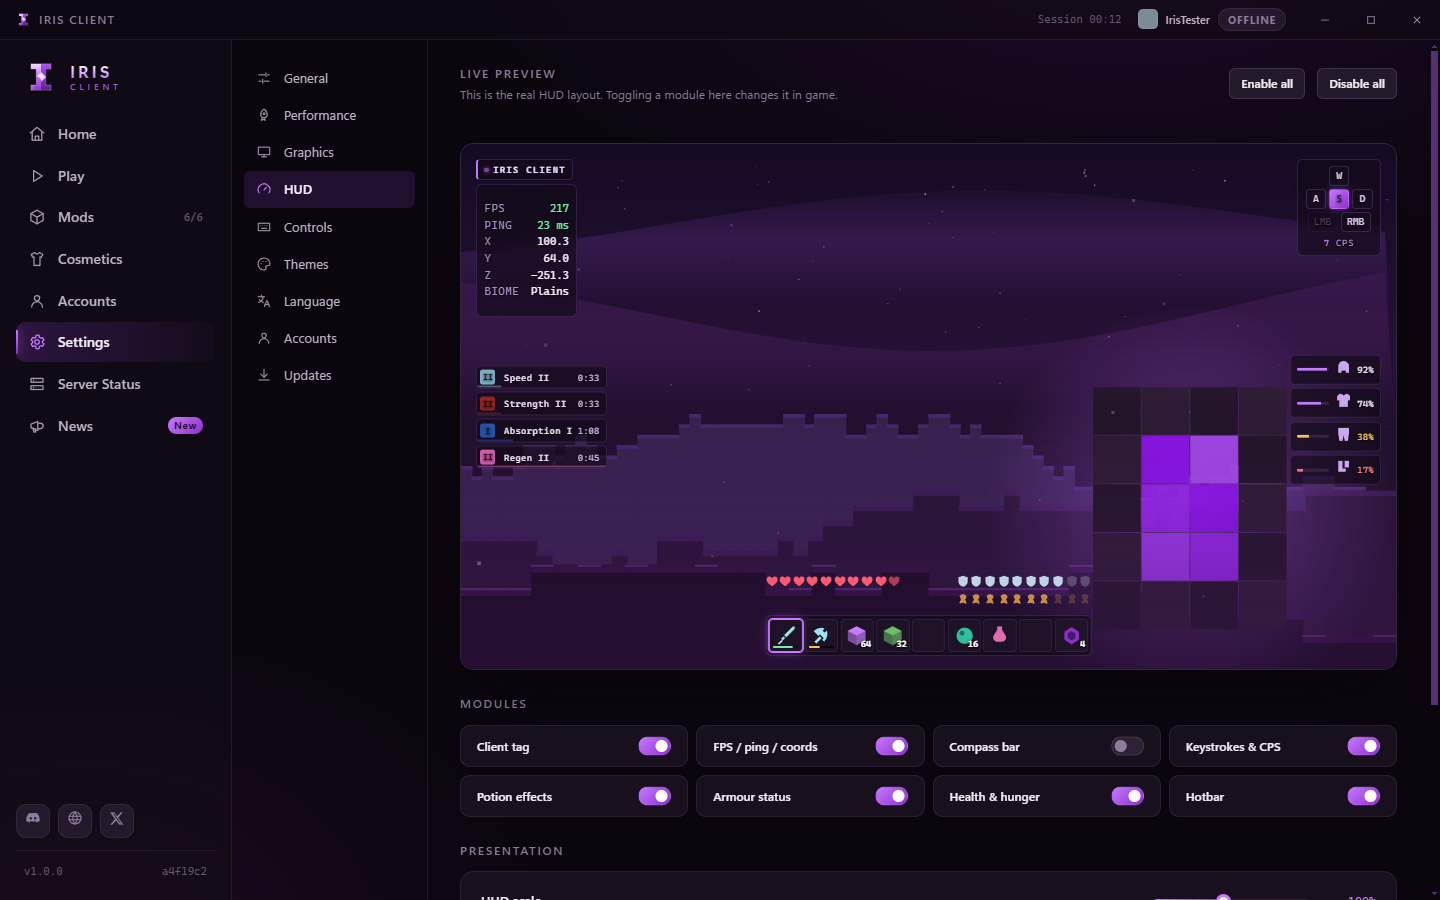
Task: Toggle the Armour status module
Action: (891, 796)
